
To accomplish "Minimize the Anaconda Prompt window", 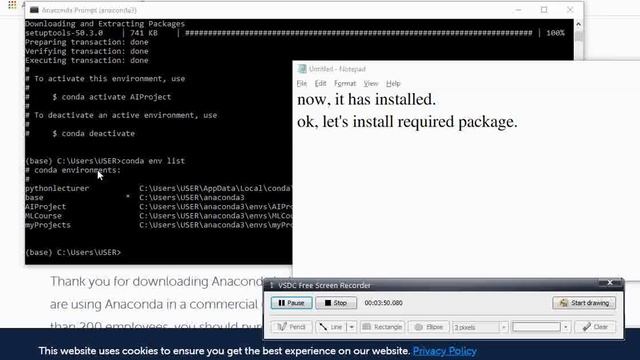I will click(518, 10).
